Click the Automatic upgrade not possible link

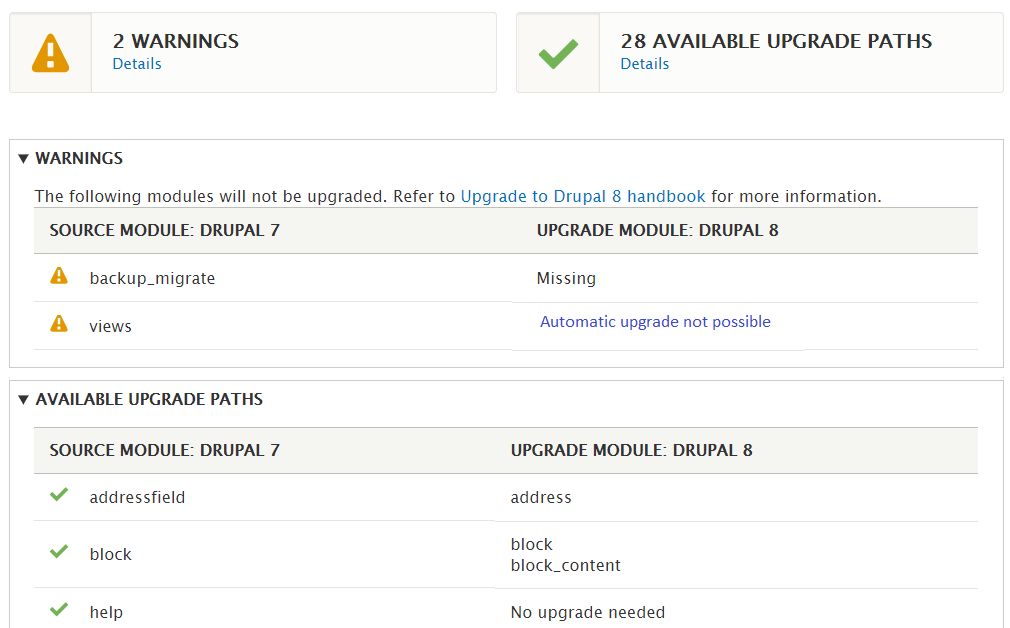pyautogui.click(x=656, y=321)
